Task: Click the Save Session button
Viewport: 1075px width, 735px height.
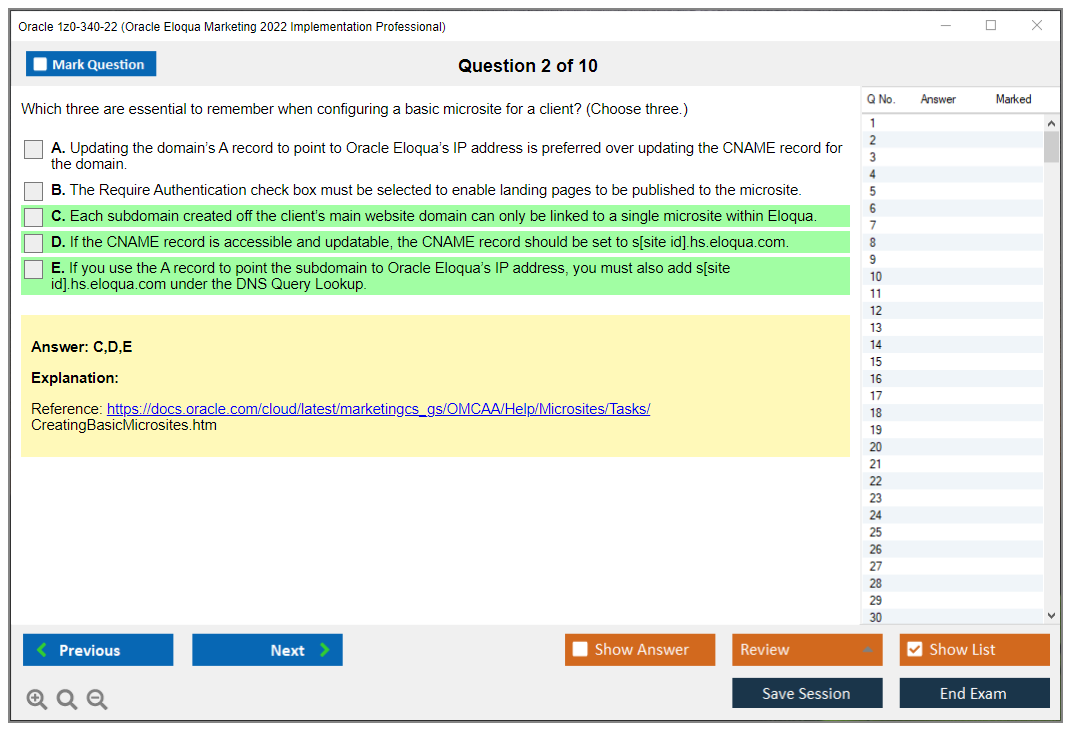Action: pyautogui.click(x=806, y=693)
